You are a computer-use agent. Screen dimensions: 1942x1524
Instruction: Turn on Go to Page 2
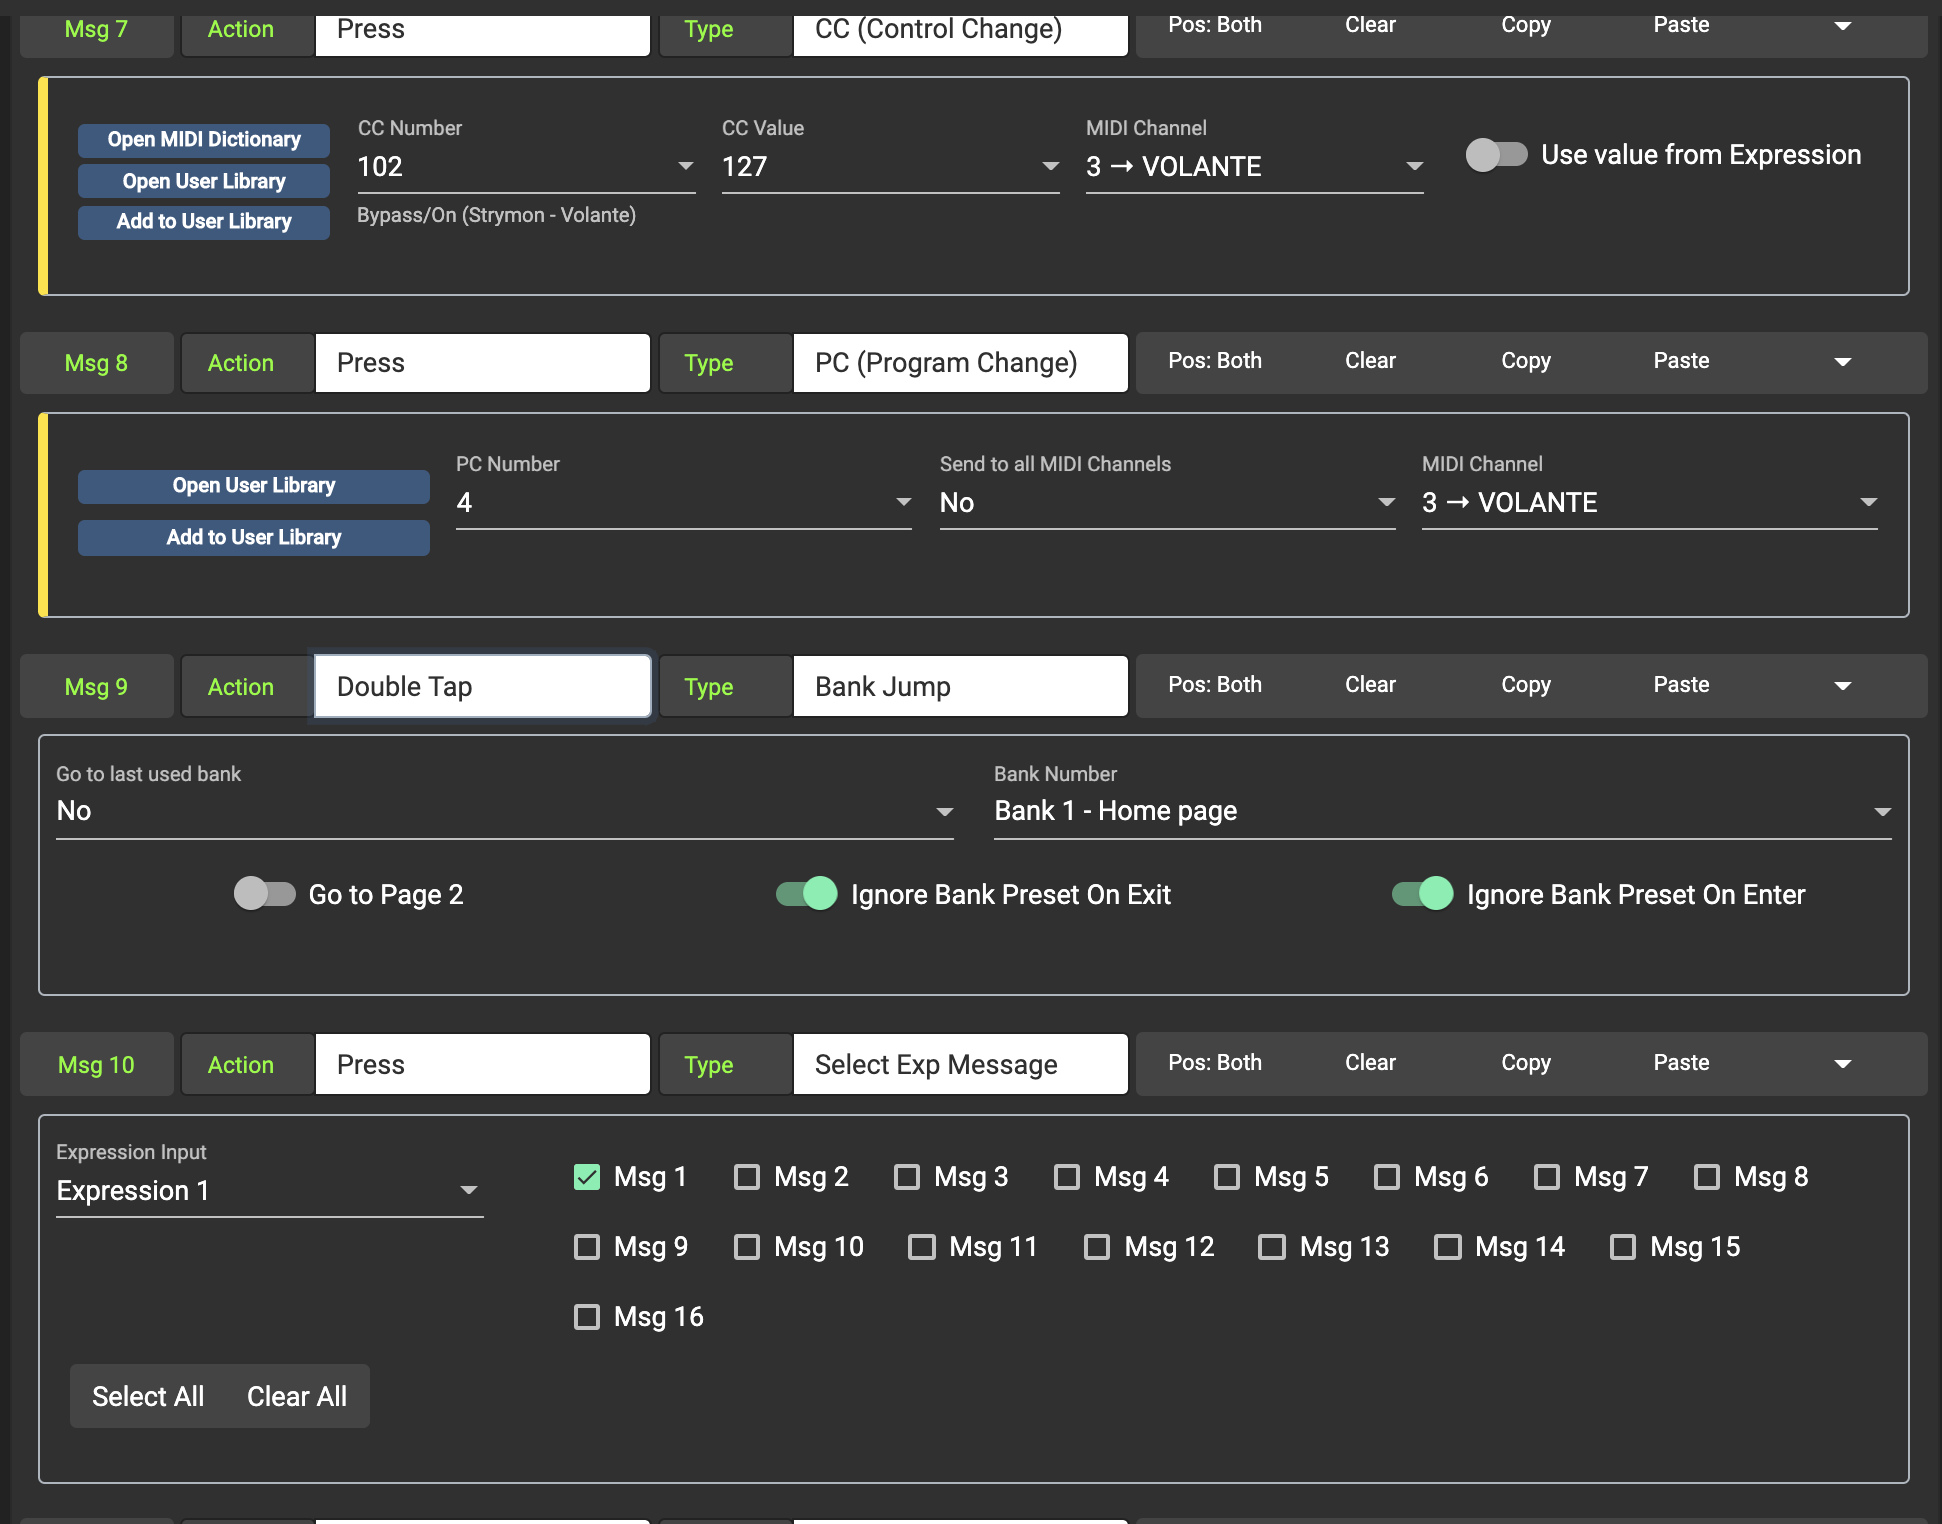(x=265, y=894)
